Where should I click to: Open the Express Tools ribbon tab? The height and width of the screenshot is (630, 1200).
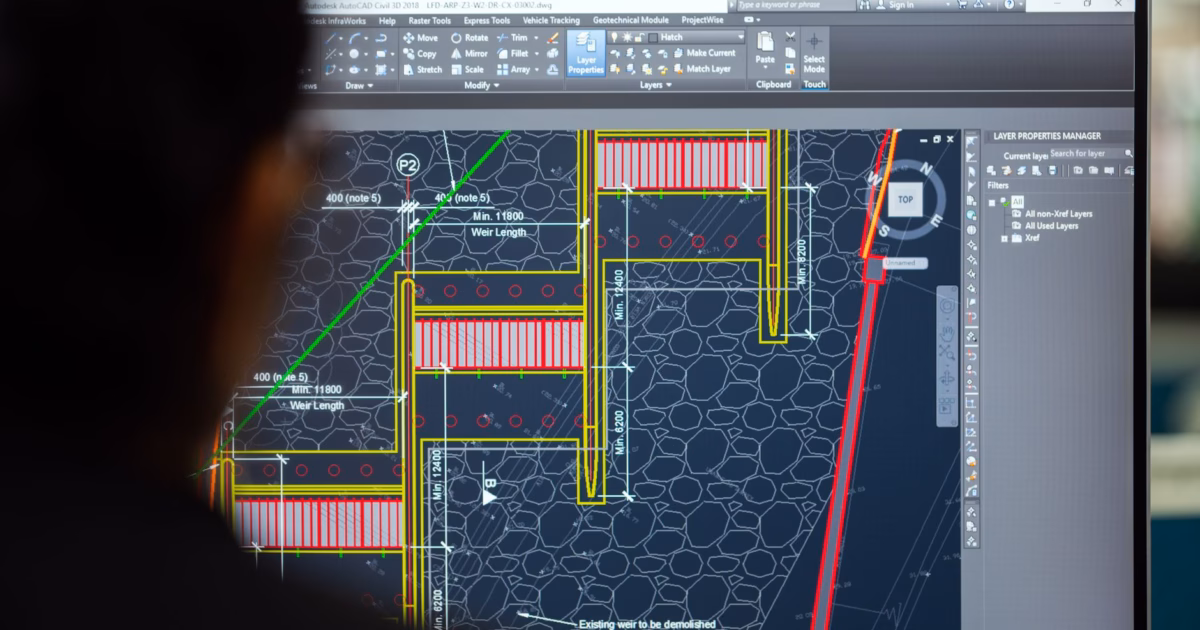pyautogui.click(x=487, y=20)
